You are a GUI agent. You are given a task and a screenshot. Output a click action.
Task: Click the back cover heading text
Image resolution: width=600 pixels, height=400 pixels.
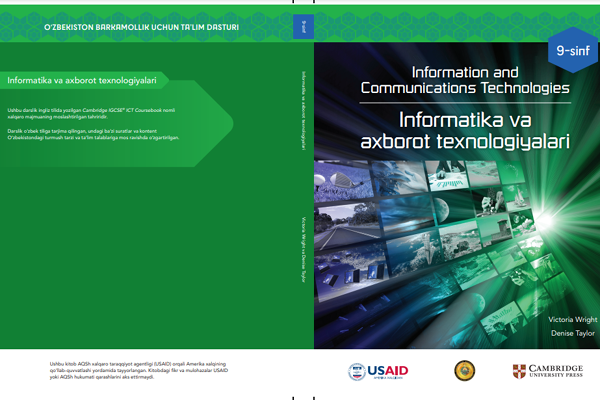point(77,79)
